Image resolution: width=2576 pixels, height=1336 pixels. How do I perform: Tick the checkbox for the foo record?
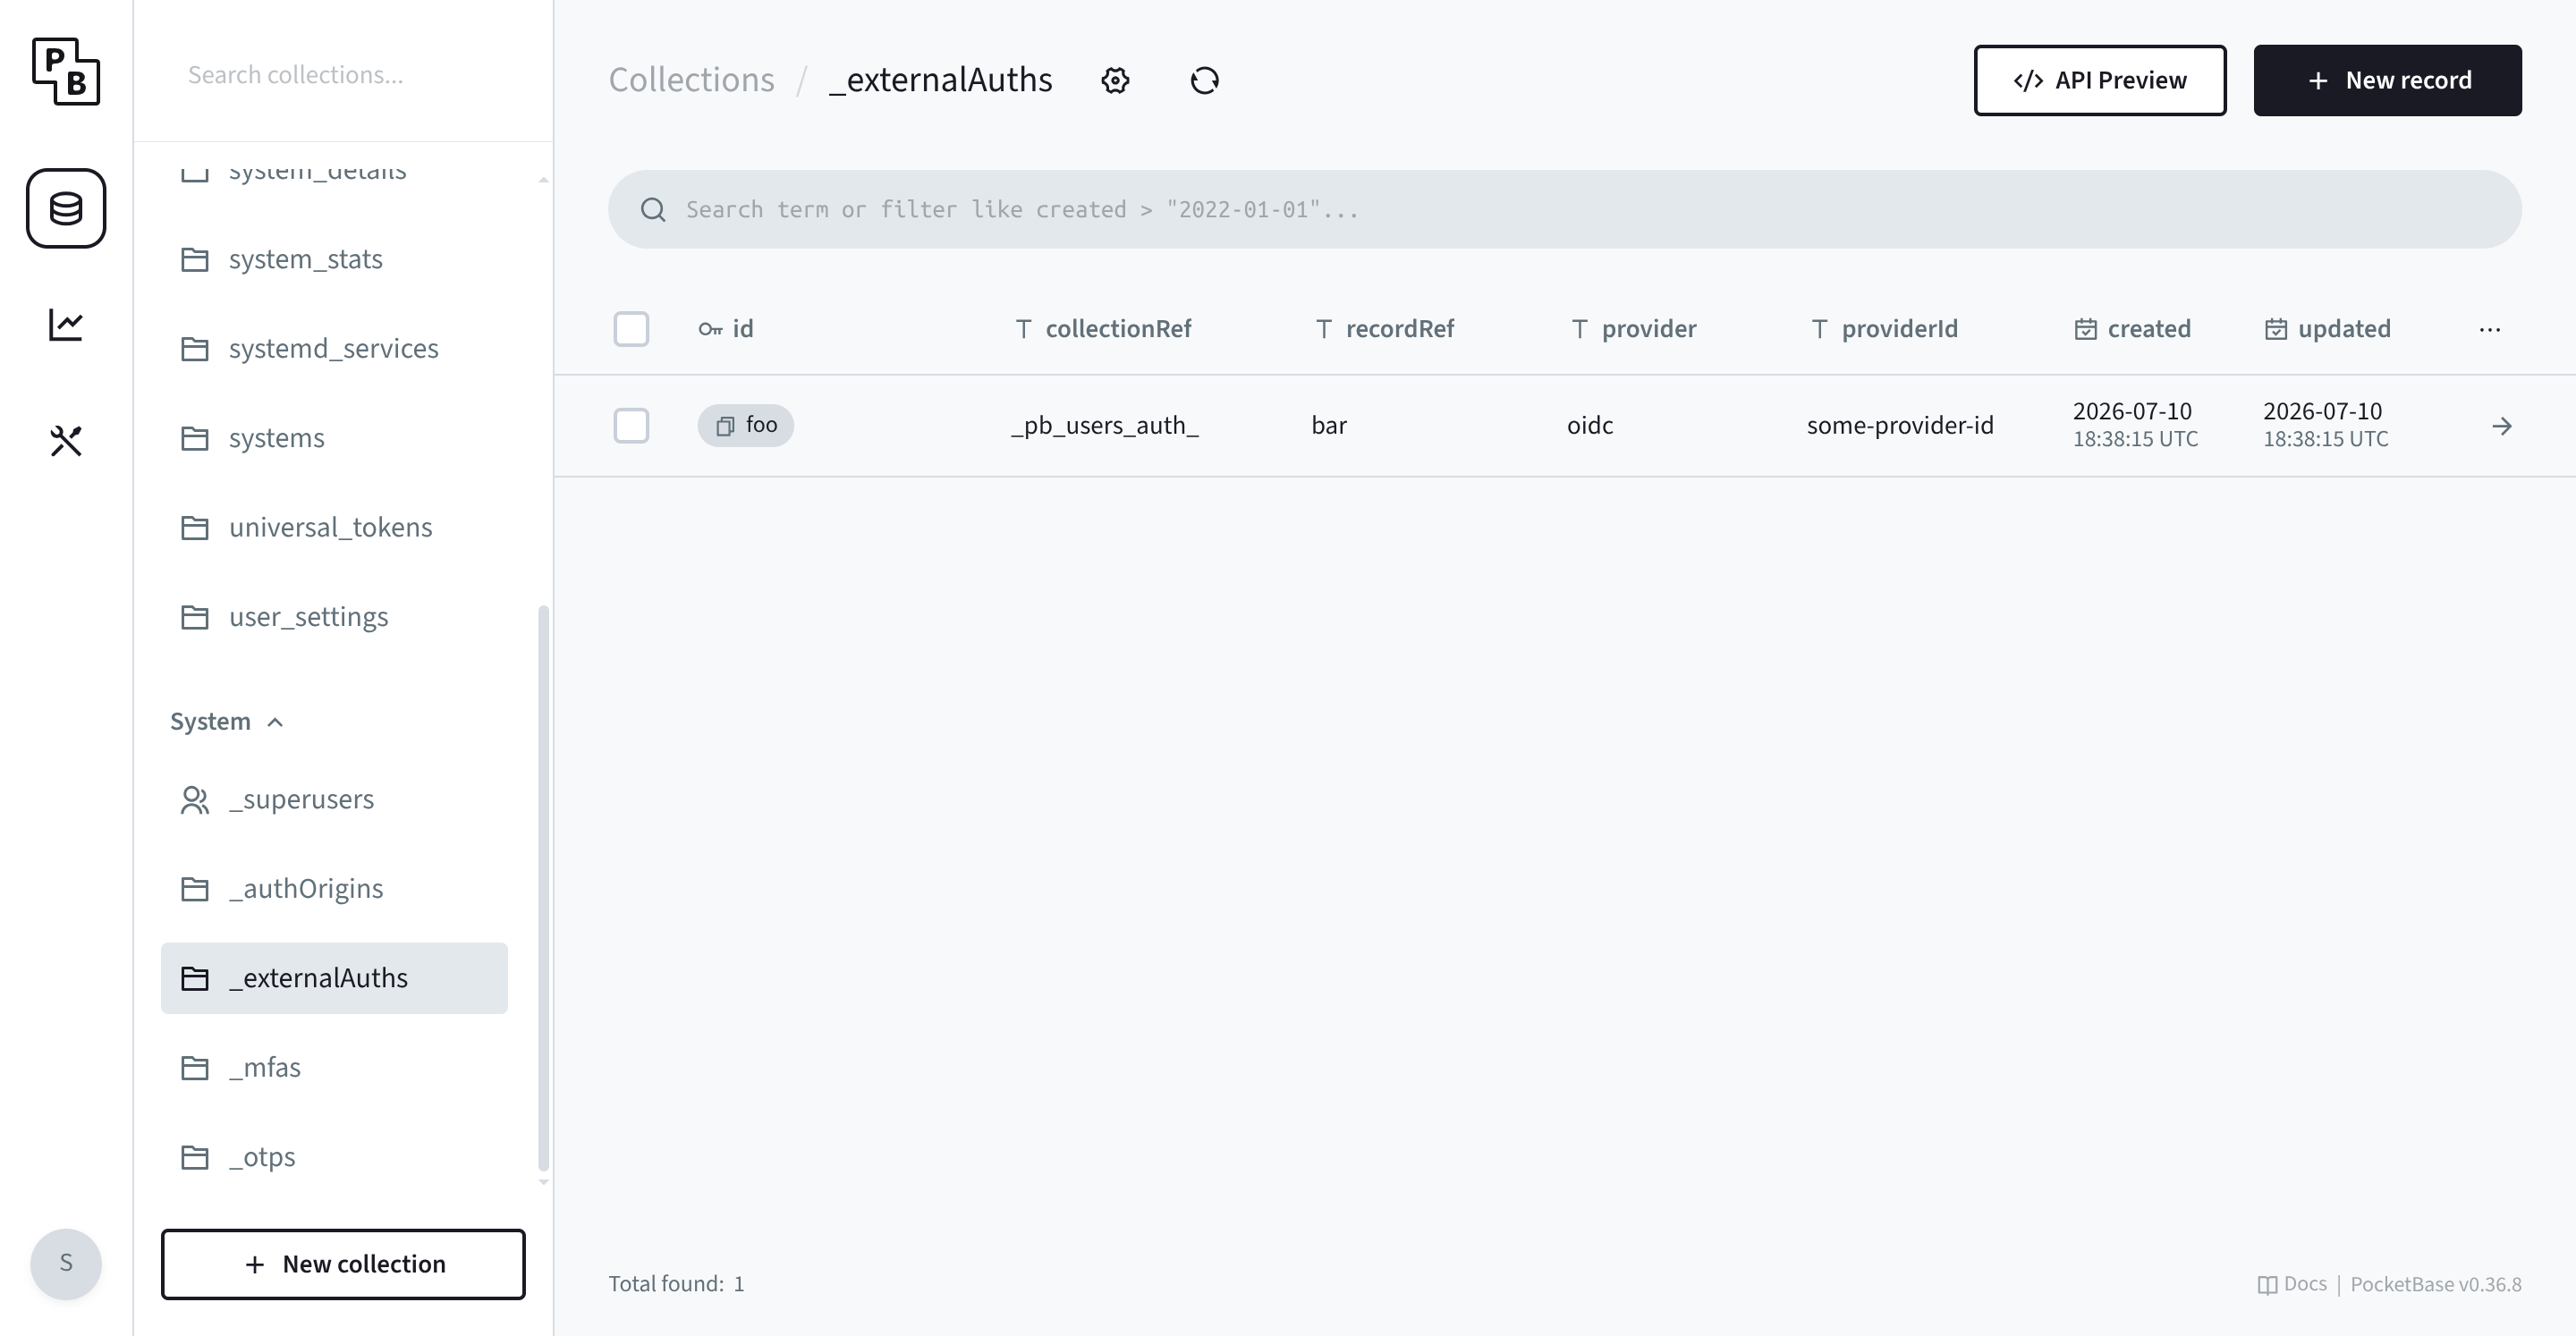click(631, 426)
